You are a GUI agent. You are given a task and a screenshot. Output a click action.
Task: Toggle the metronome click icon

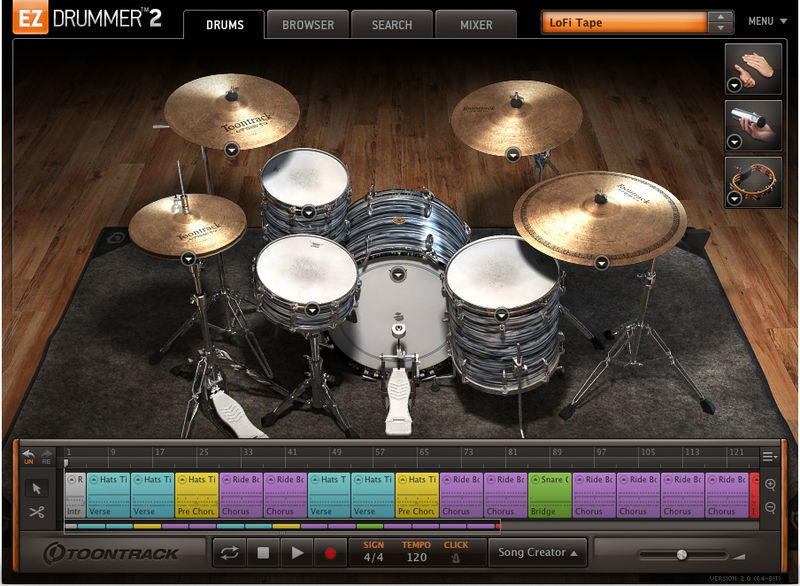point(456,558)
